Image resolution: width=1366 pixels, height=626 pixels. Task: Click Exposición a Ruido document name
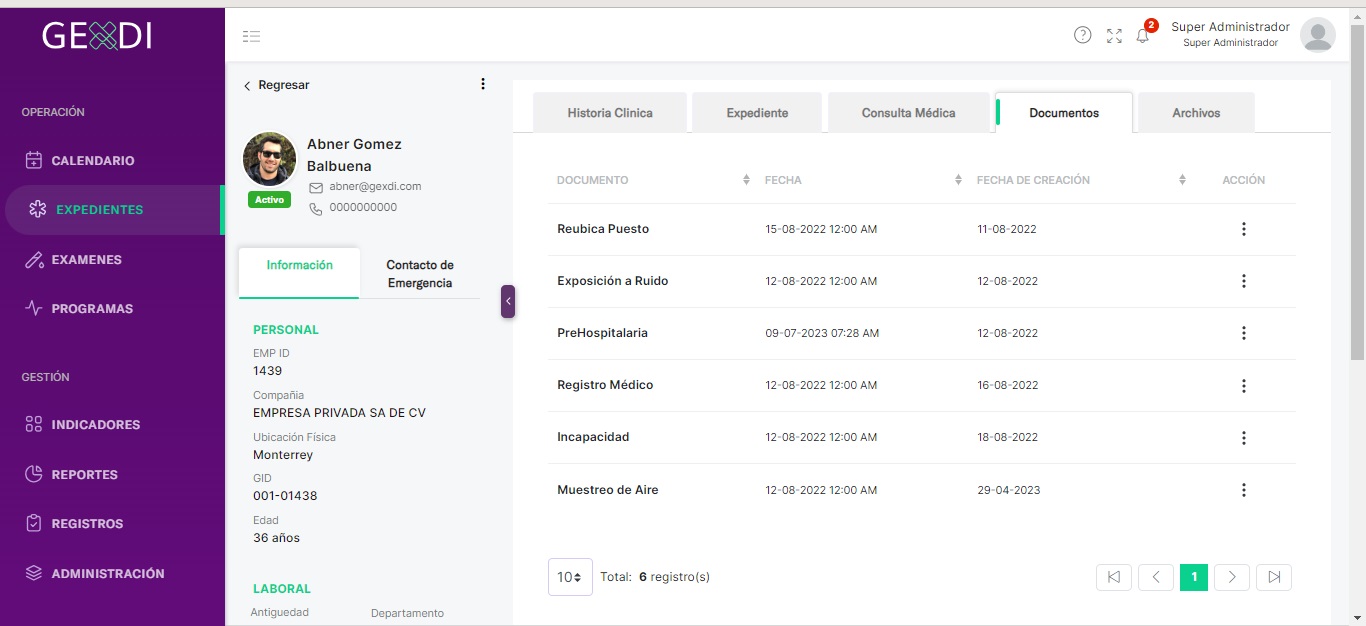click(x=613, y=281)
